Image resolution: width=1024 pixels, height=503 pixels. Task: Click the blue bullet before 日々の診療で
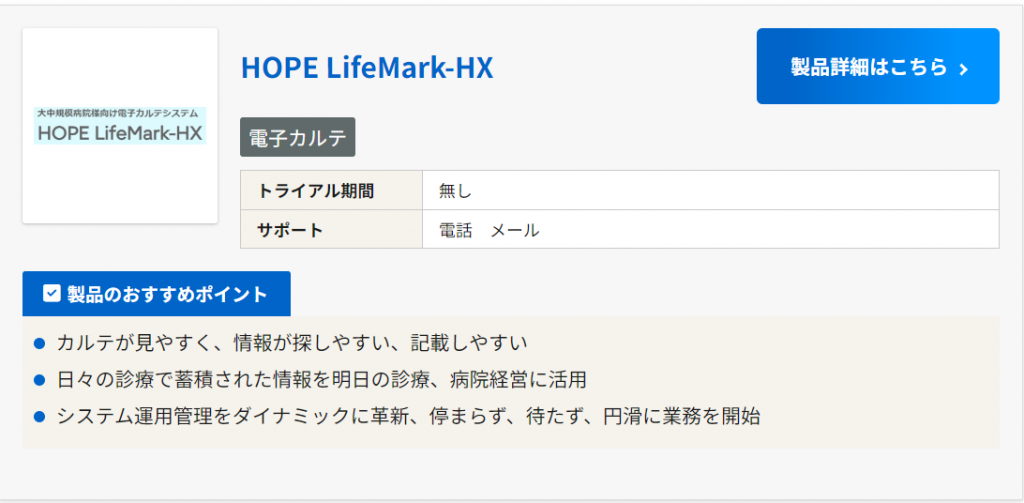(40, 380)
